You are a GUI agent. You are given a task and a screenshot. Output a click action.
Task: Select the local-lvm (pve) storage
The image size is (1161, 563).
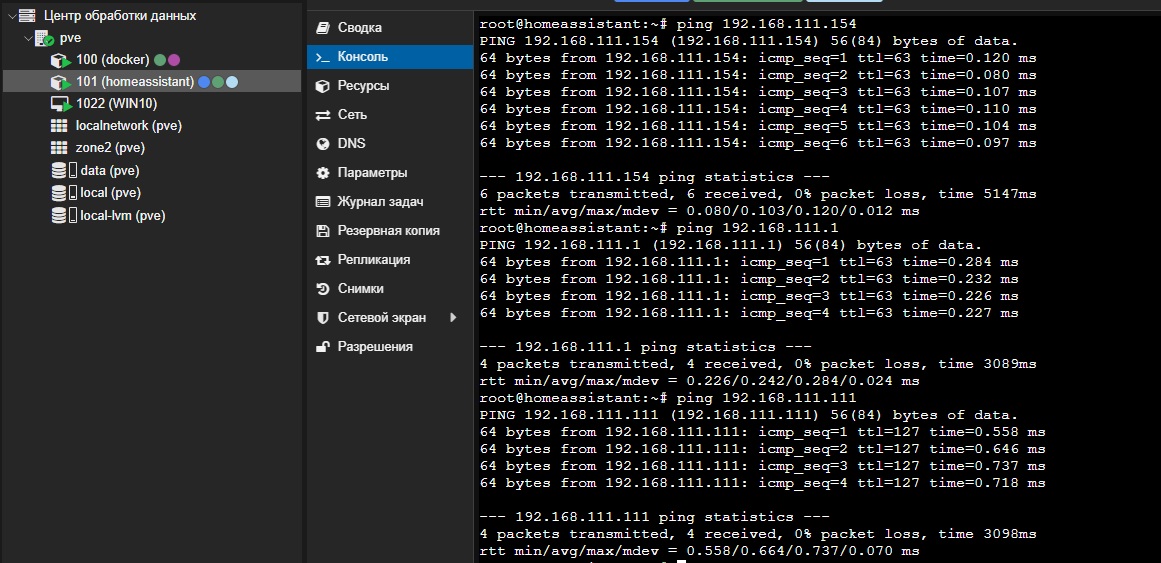[x=122, y=215]
